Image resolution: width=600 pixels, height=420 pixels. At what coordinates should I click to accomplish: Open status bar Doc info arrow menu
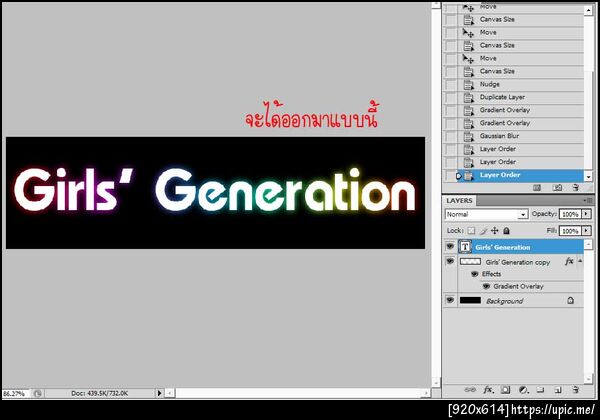(x=160, y=393)
